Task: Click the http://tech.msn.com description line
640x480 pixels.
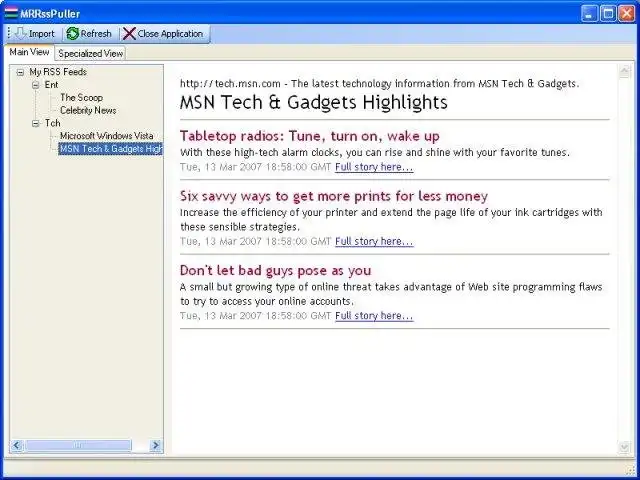Action: pyautogui.click(x=379, y=84)
